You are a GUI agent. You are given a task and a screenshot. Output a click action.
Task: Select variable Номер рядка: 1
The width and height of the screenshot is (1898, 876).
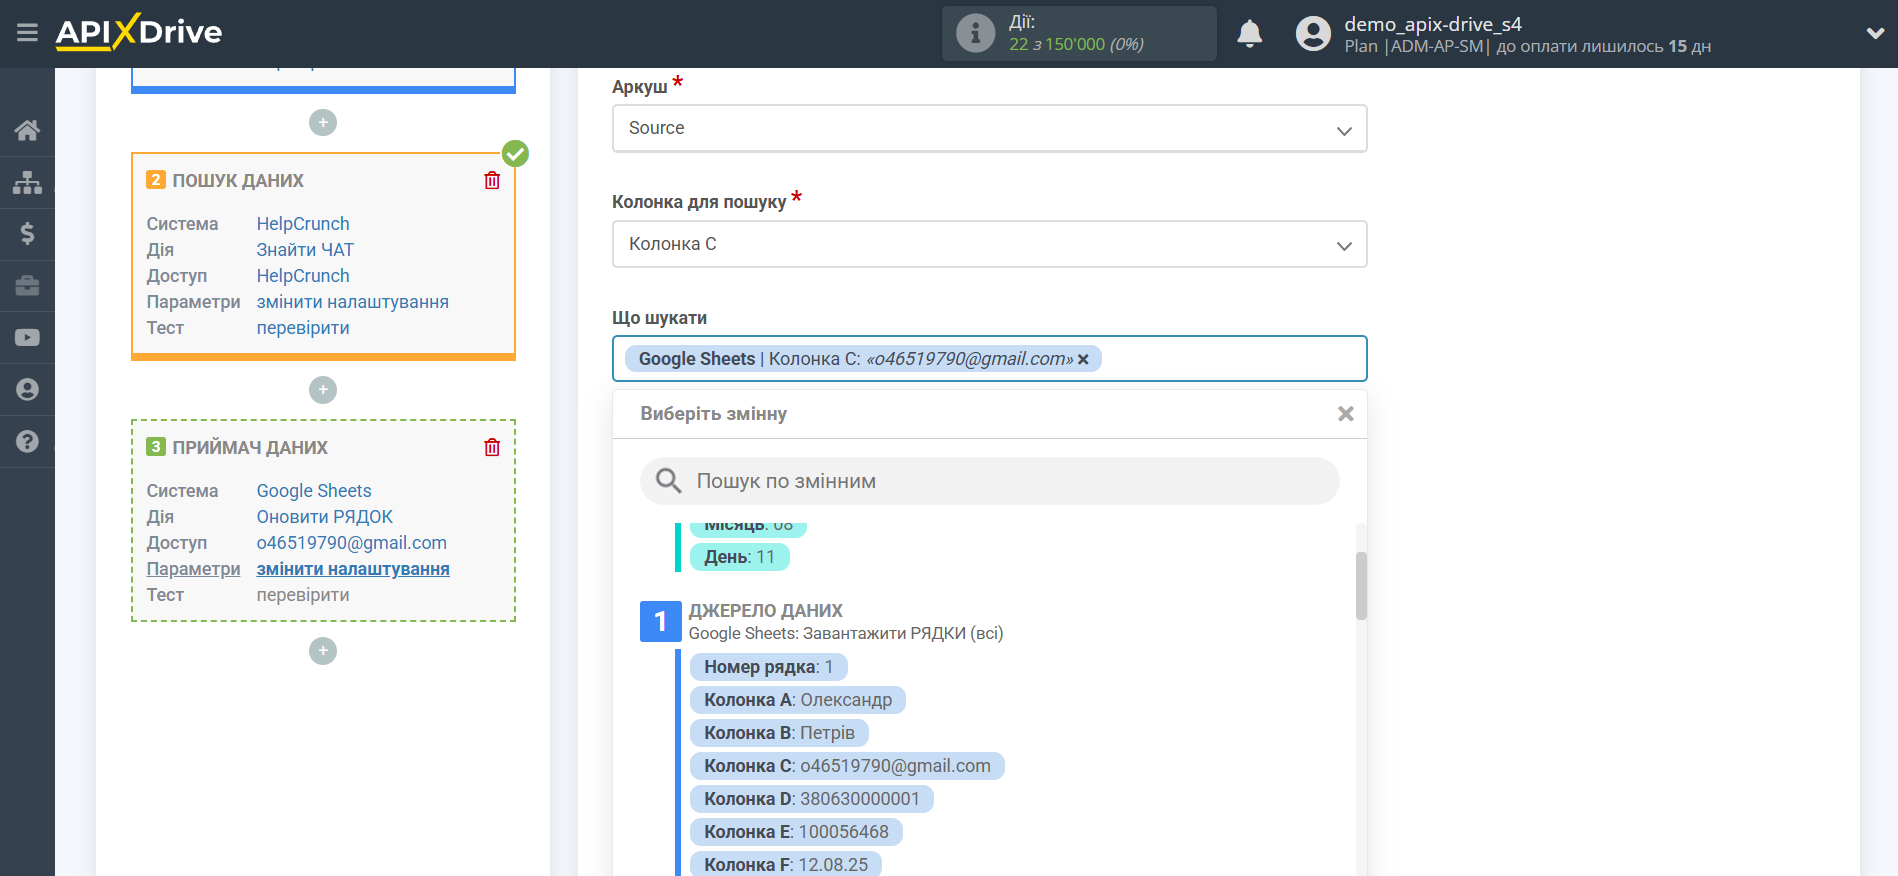tap(768, 667)
